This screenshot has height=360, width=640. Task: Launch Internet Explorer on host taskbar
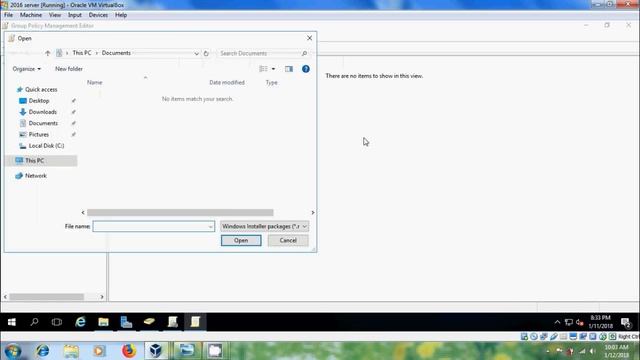(x=42, y=351)
